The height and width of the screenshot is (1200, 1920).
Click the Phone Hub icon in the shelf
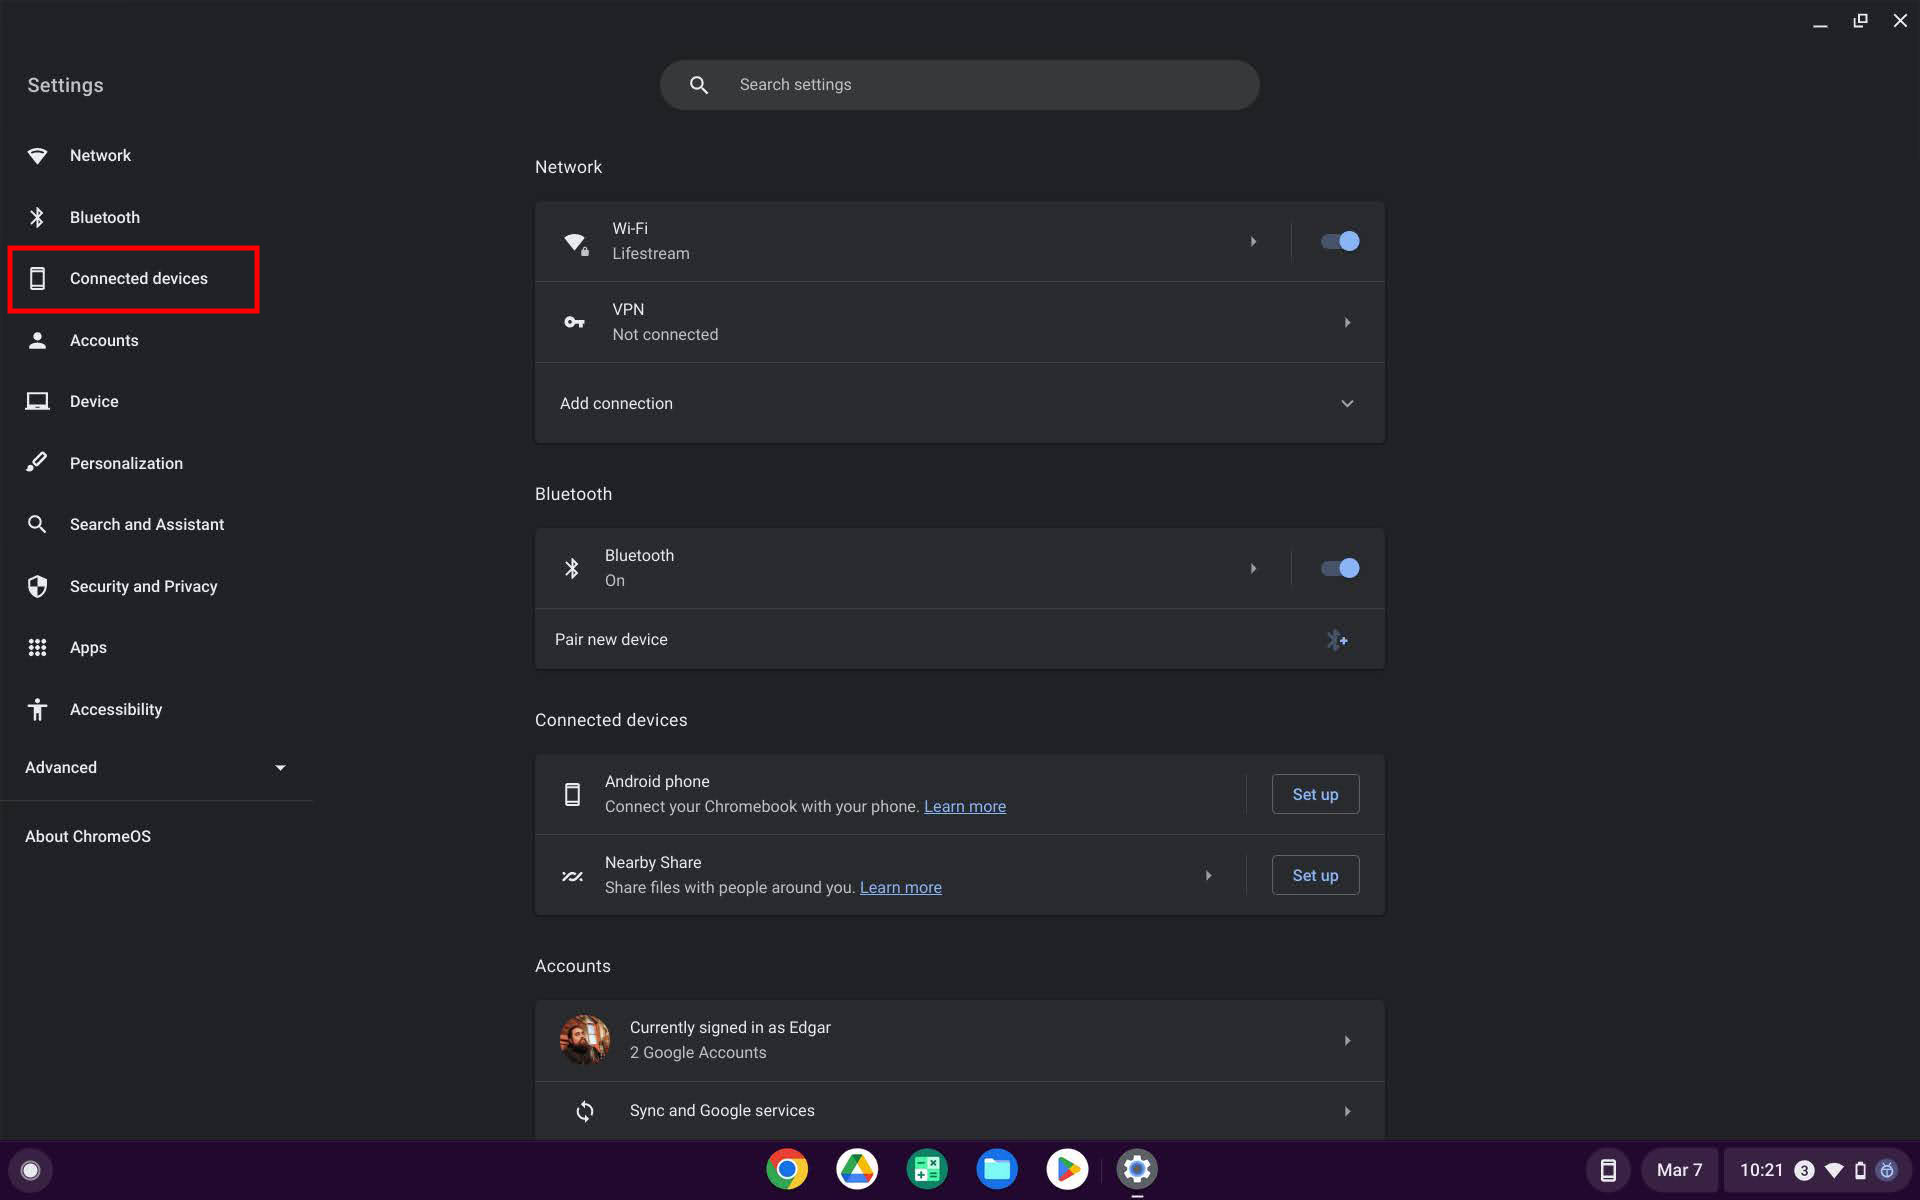click(x=1608, y=1170)
